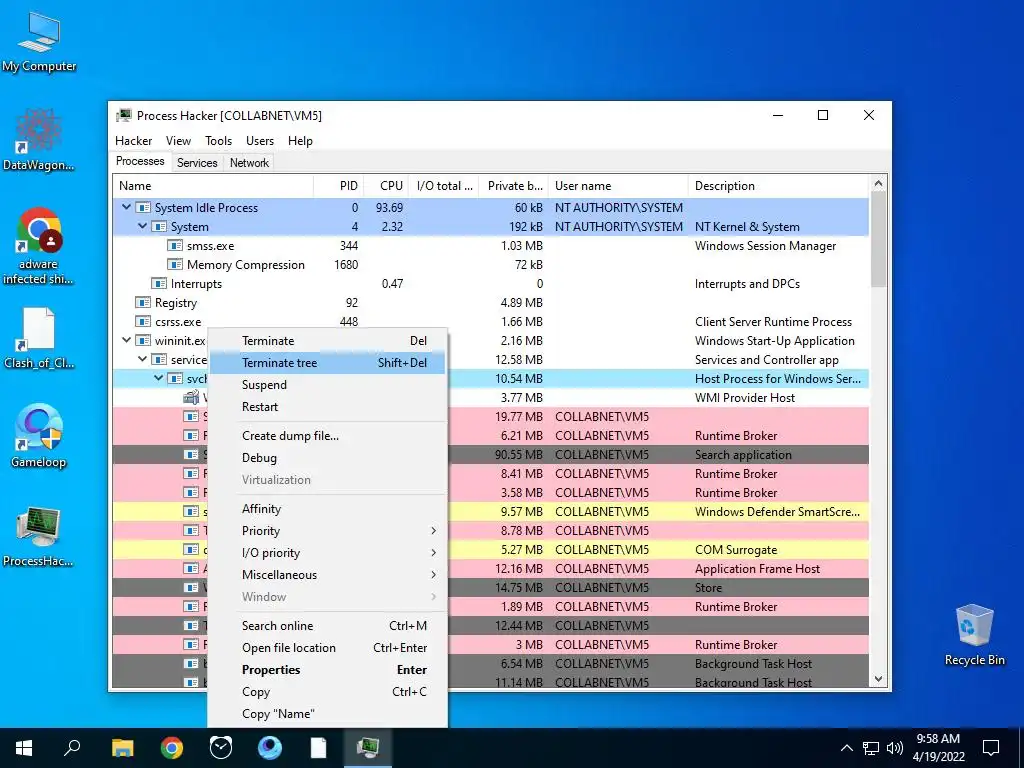The height and width of the screenshot is (768, 1024).
Task: Open the Tools menu
Action: [x=218, y=140]
